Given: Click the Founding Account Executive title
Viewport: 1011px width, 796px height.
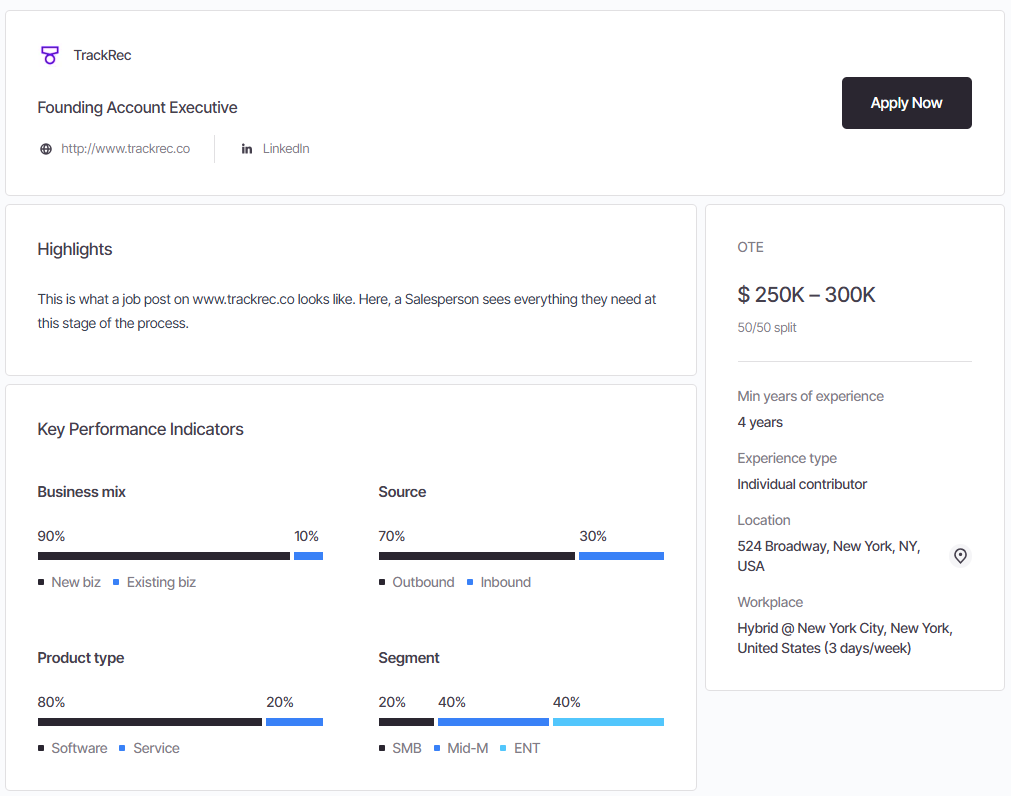Looking at the screenshot, I should pos(137,108).
